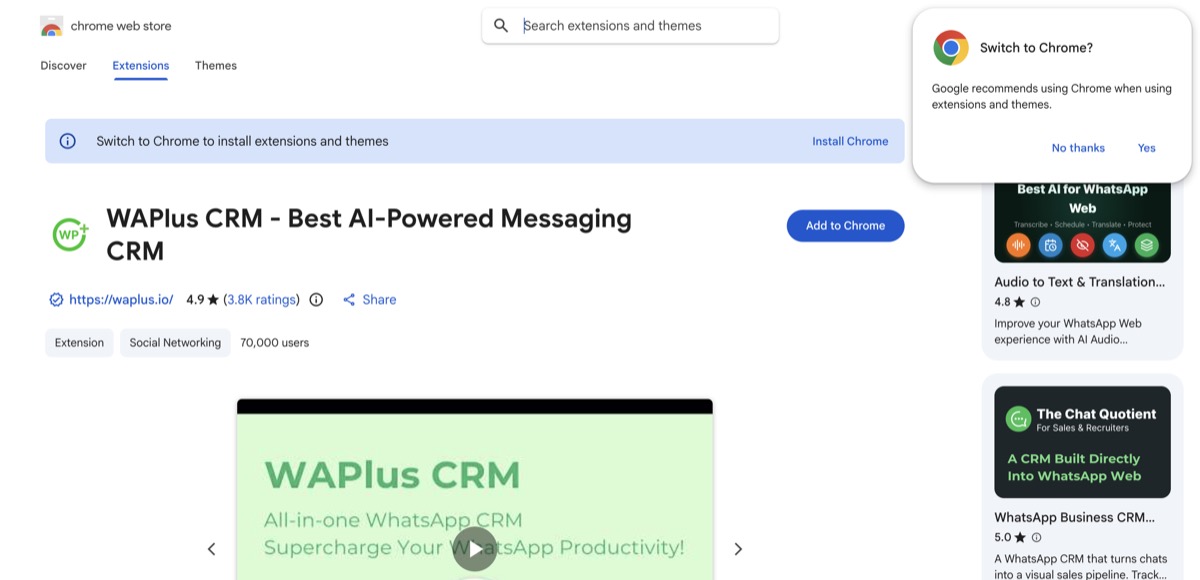Click Yes in the Switch to Chrome popup

pos(1146,148)
